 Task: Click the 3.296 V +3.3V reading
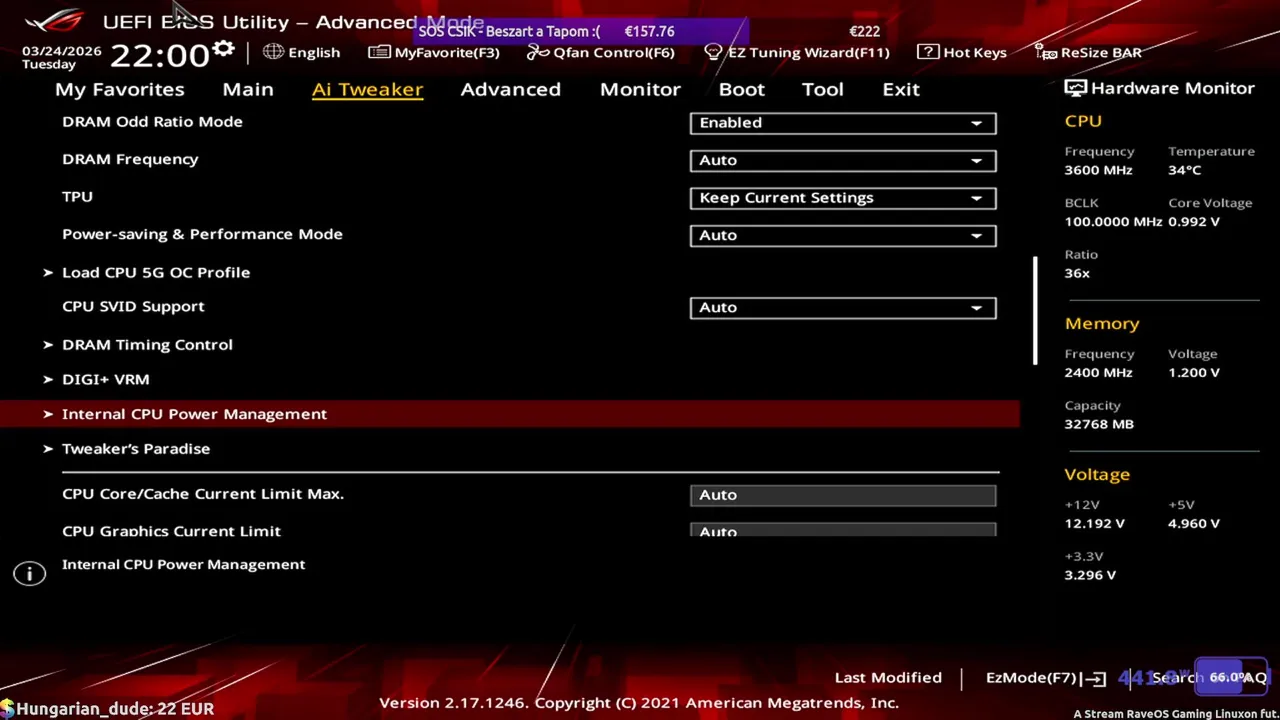[1090, 575]
